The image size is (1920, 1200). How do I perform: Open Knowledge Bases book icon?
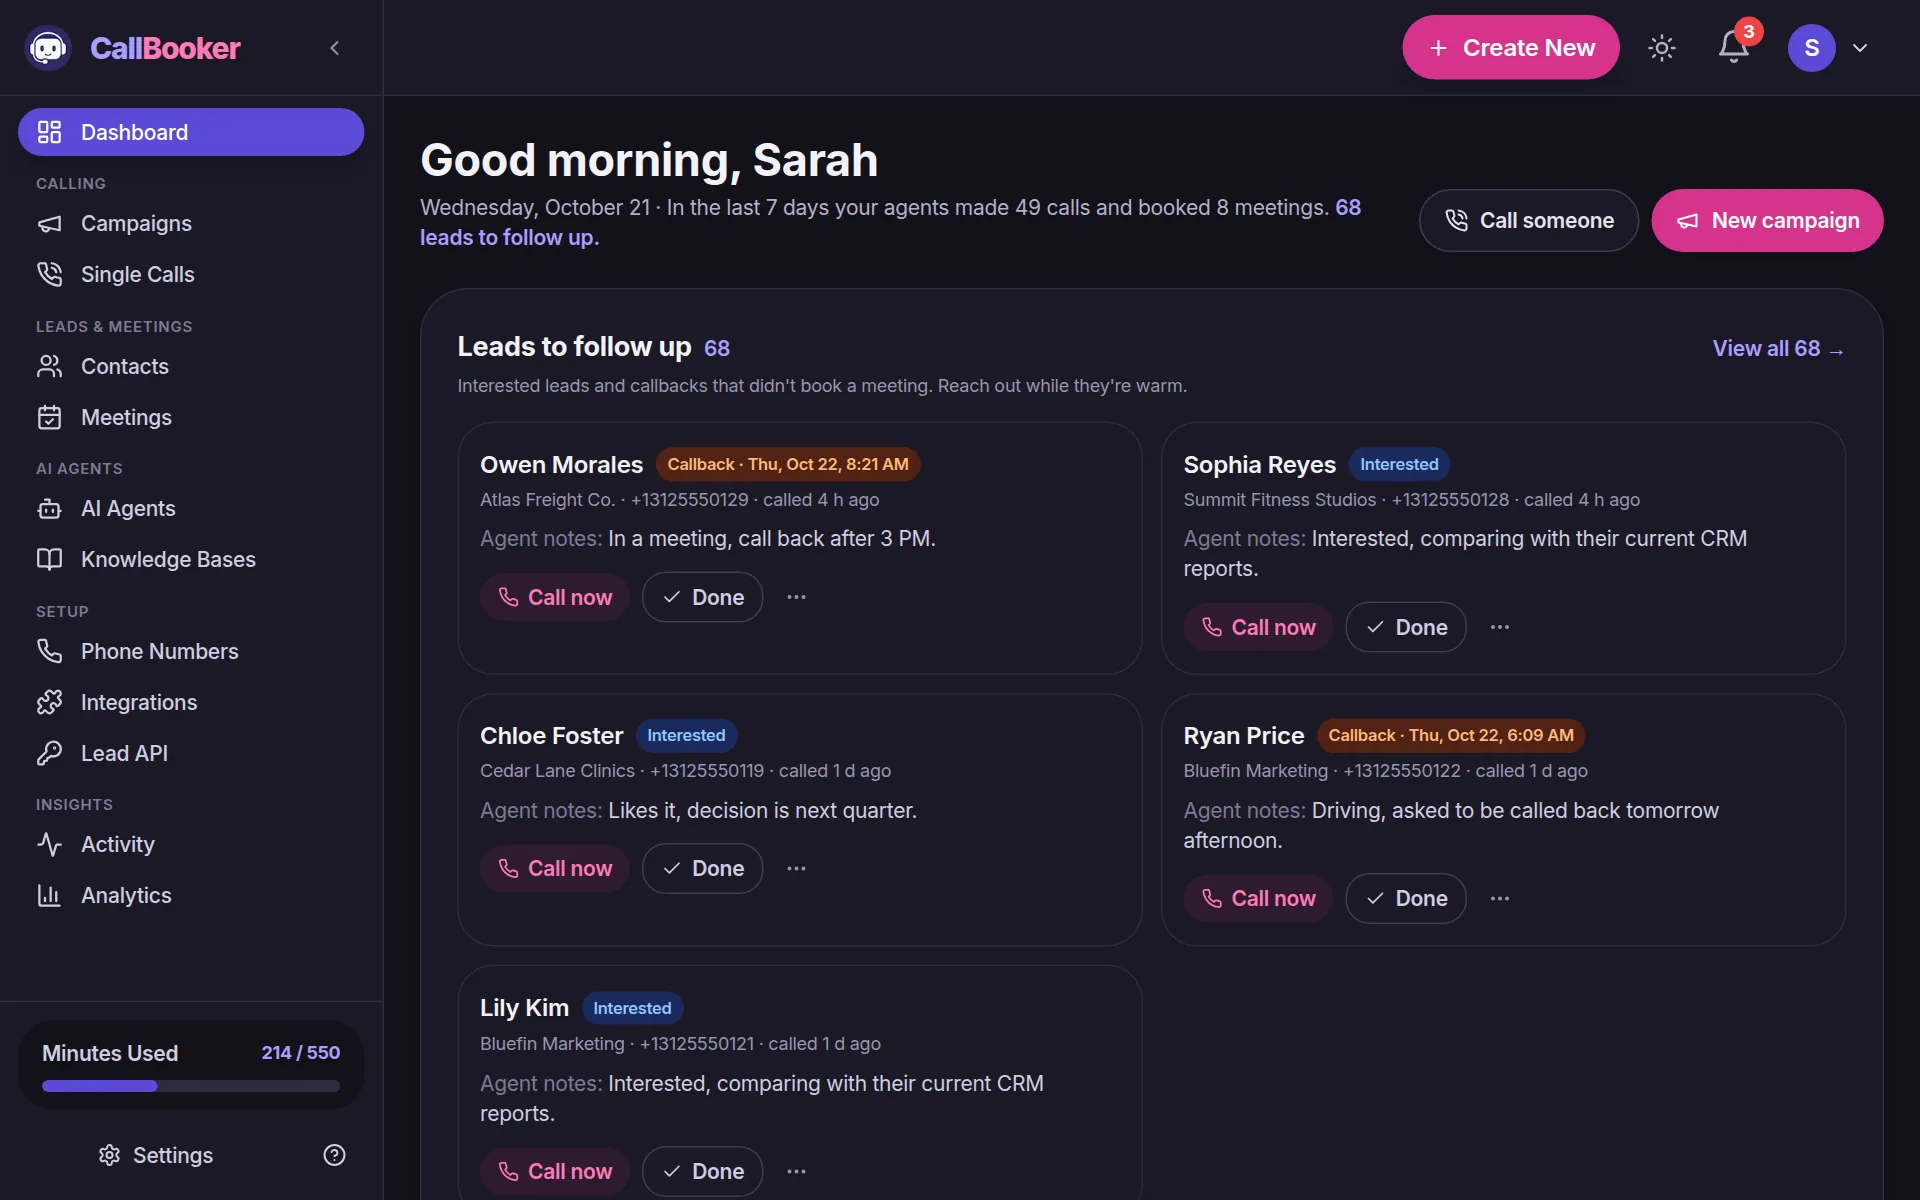point(49,559)
